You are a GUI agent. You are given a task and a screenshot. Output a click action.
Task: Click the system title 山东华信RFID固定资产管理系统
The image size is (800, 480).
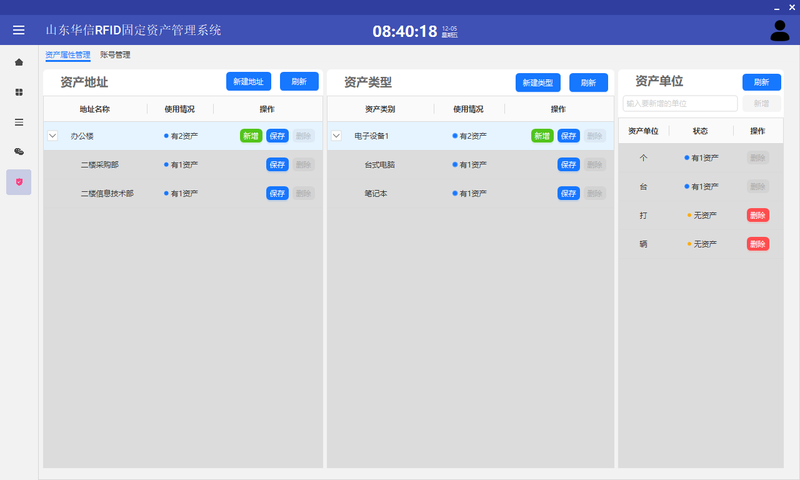(133, 30)
